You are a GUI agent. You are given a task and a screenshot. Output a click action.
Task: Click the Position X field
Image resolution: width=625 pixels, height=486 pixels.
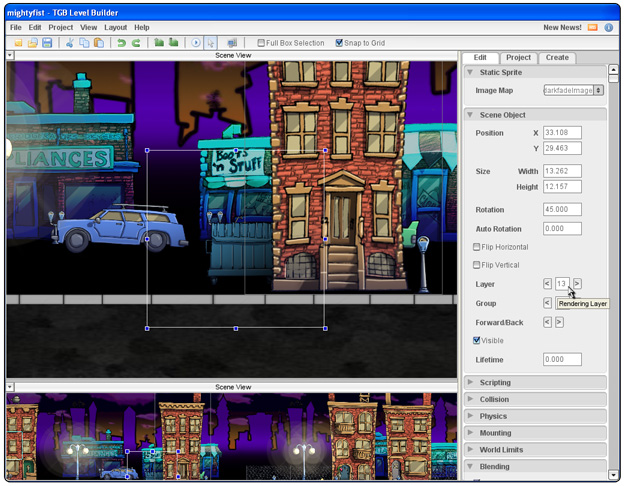(x=562, y=132)
